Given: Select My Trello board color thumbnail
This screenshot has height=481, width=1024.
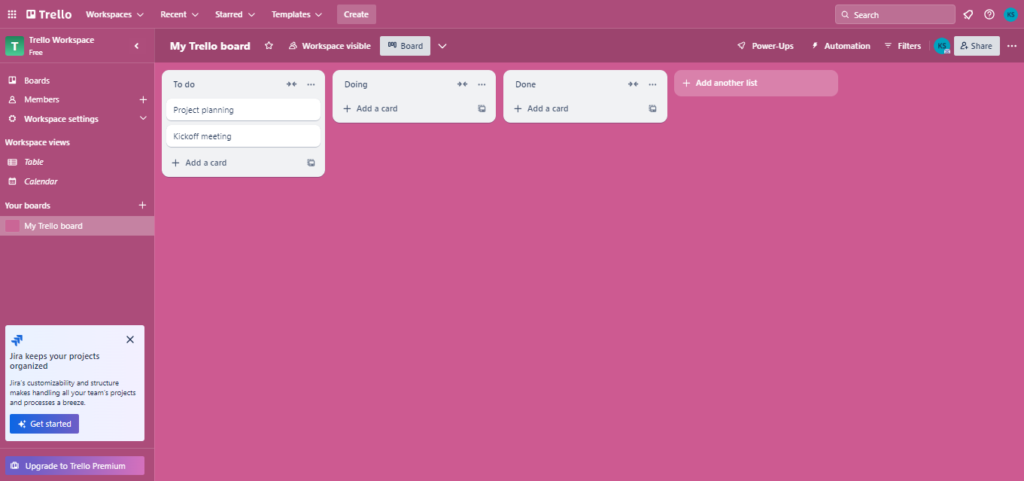Looking at the screenshot, I should 12,226.
